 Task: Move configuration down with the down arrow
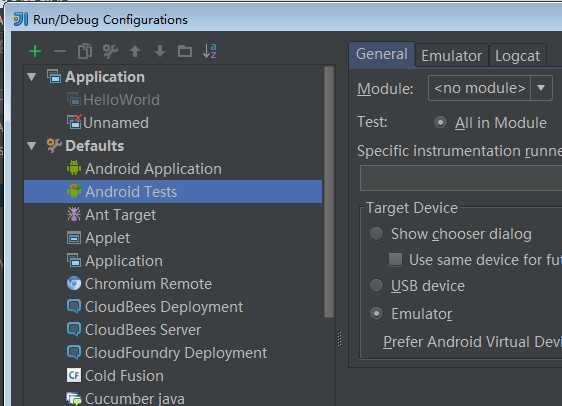point(160,51)
